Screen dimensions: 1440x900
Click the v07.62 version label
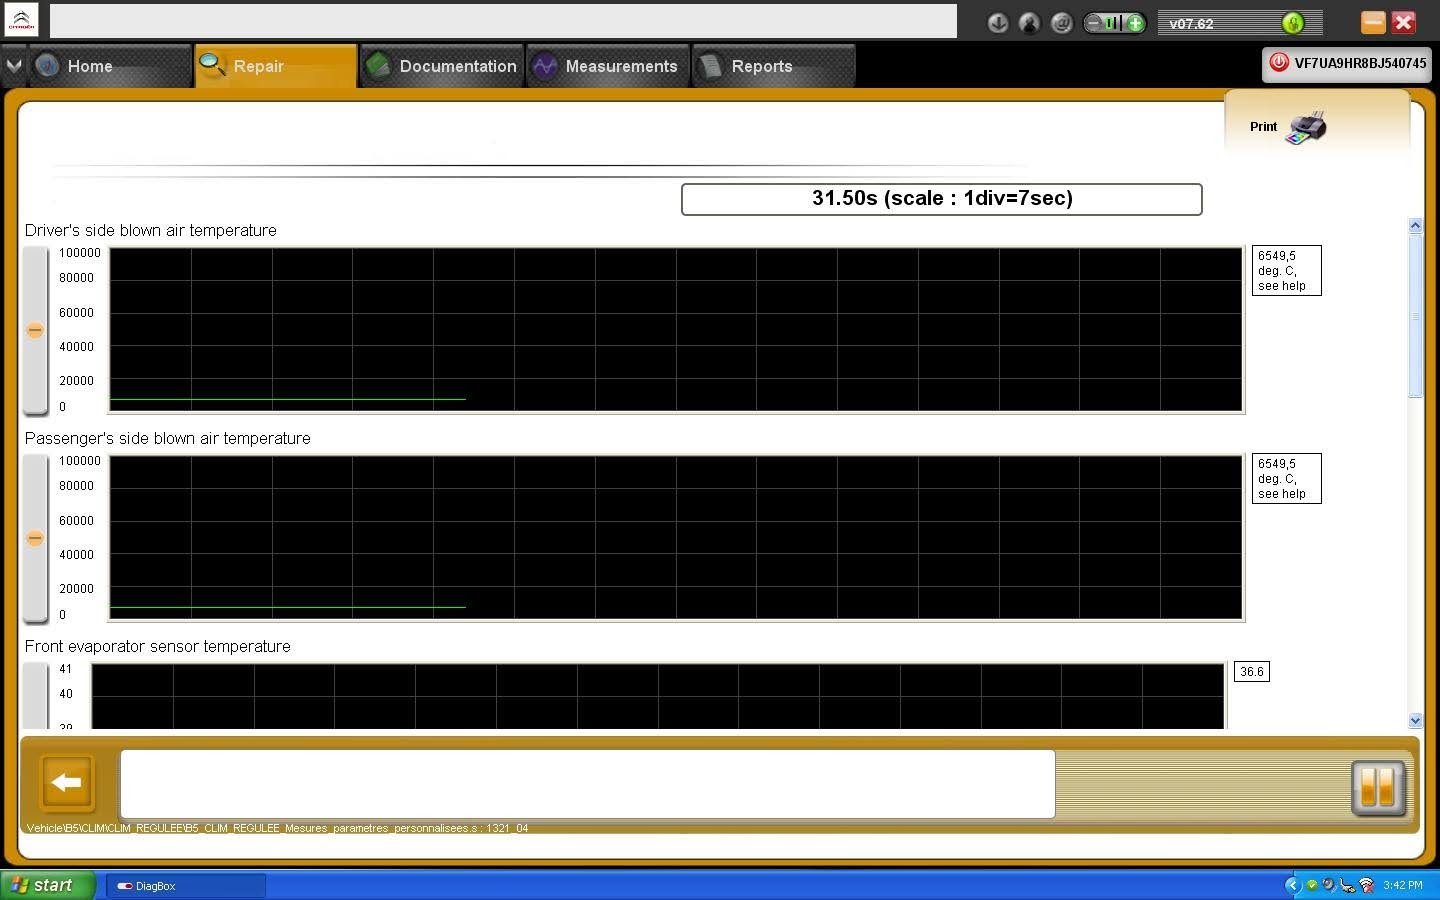pos(1191,24)
